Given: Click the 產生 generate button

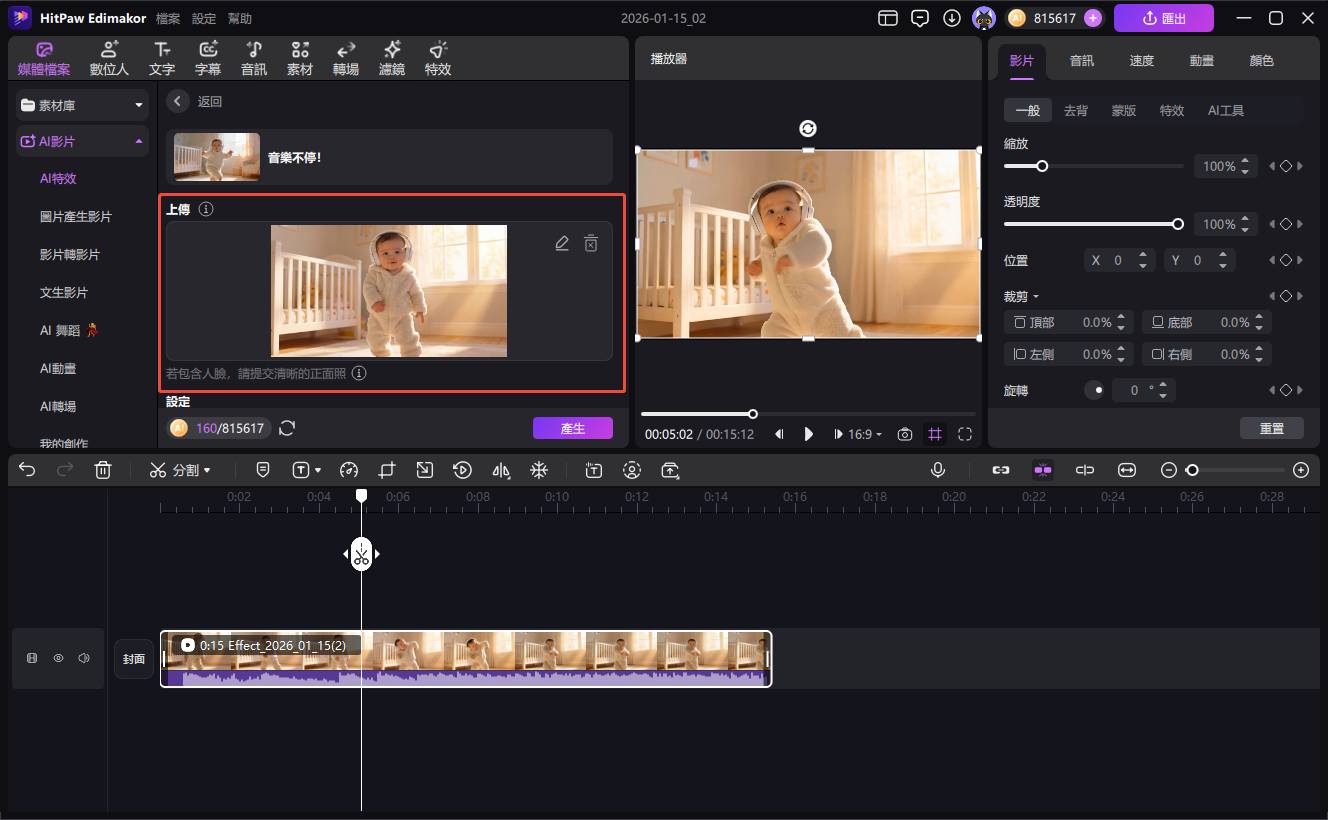Looking at the screenshot, I should pos(572,428).
